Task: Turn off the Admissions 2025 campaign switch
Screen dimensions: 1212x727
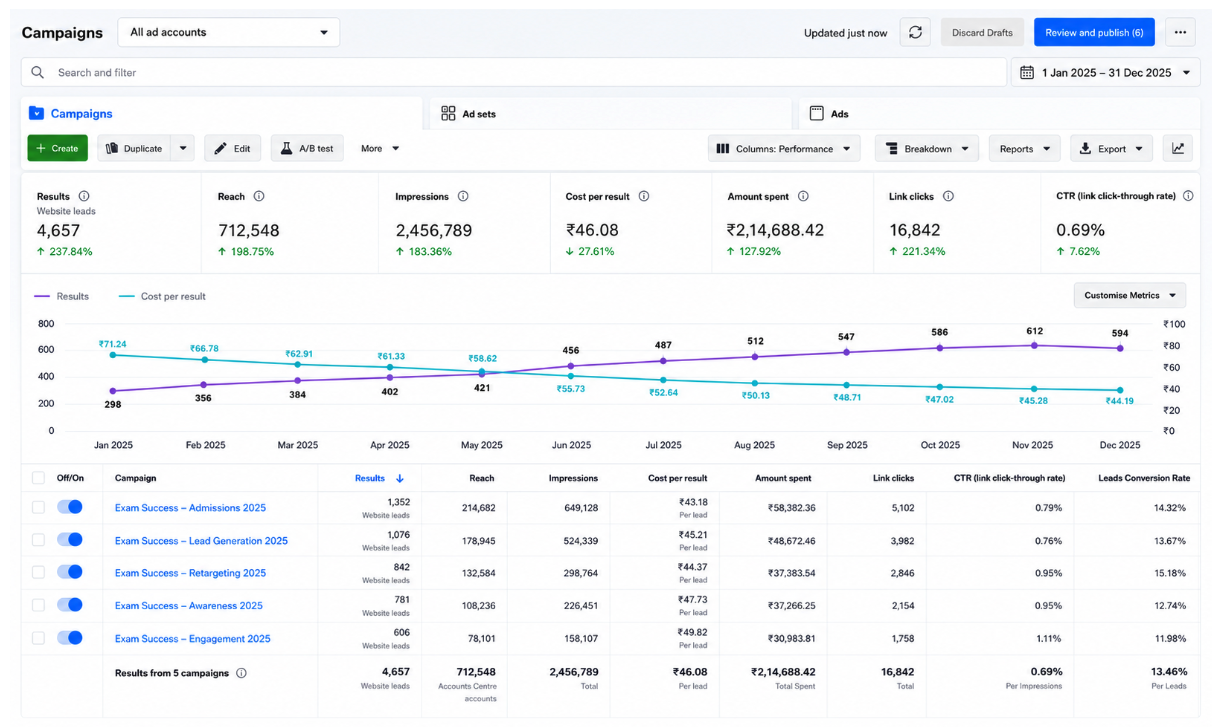Action: 70,507
